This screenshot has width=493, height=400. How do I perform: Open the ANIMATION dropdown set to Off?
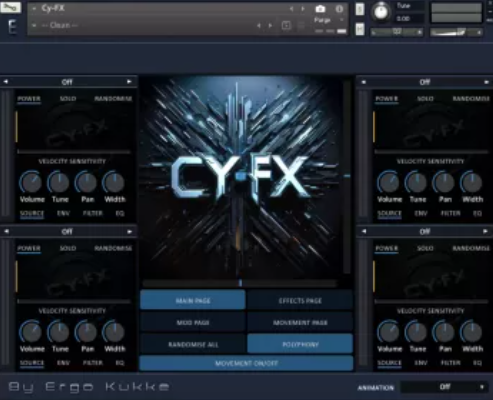click(444, 387)
